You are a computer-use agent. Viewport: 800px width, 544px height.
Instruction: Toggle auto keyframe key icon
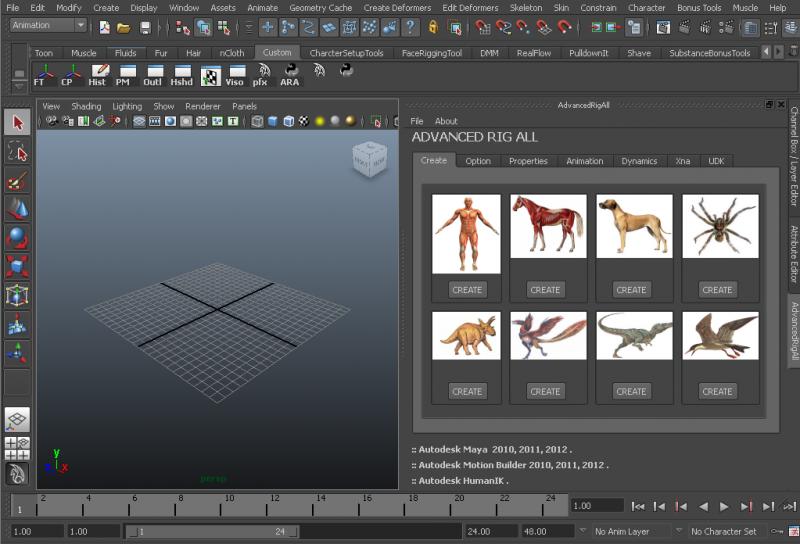[777, 531]
